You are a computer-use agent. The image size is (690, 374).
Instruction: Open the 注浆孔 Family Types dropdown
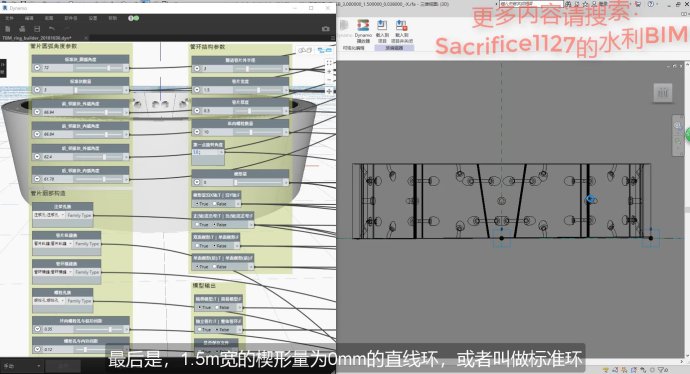click(49, 215)
